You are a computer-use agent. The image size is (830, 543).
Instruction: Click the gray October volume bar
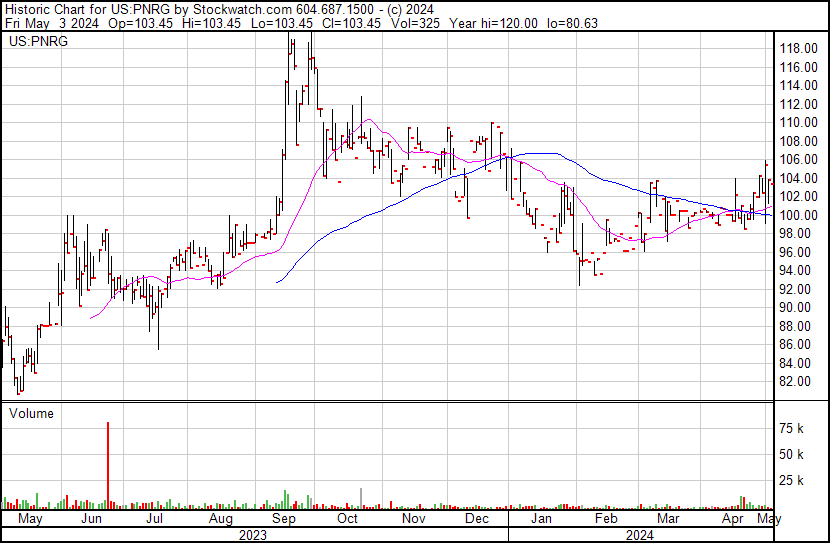click(361, 499)
